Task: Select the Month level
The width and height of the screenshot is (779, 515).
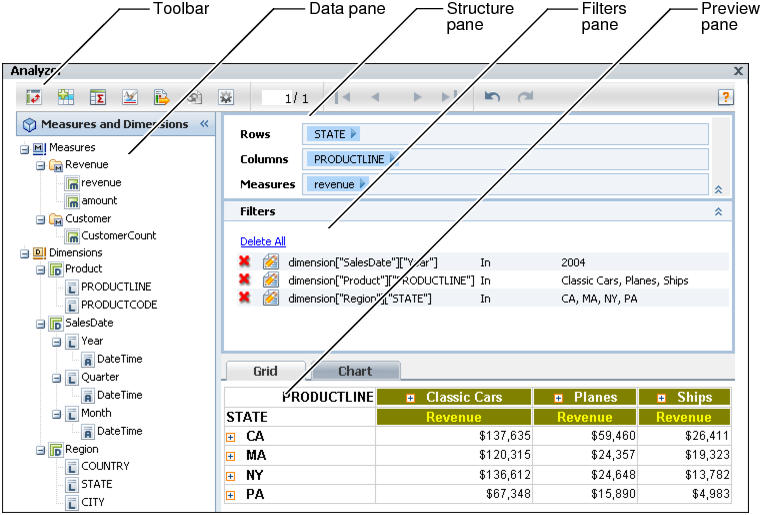Action: 96,413
